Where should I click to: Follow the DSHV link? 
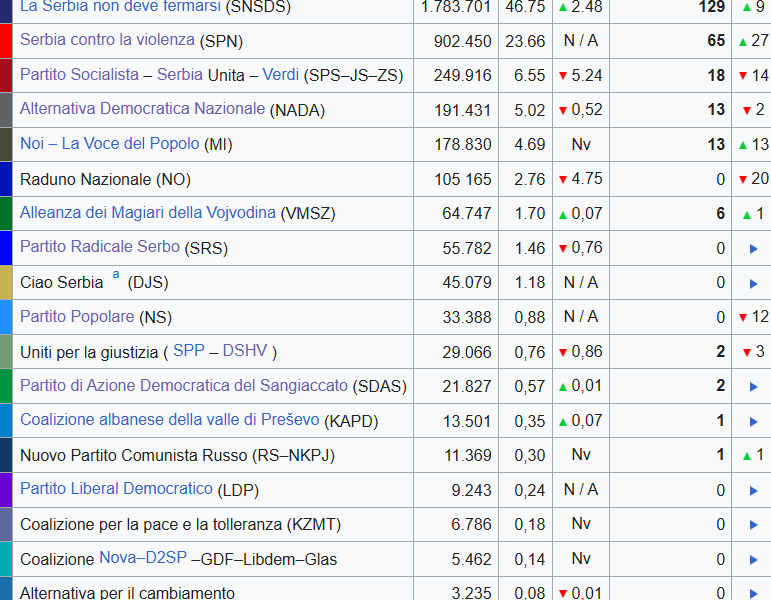click(246, 350)
